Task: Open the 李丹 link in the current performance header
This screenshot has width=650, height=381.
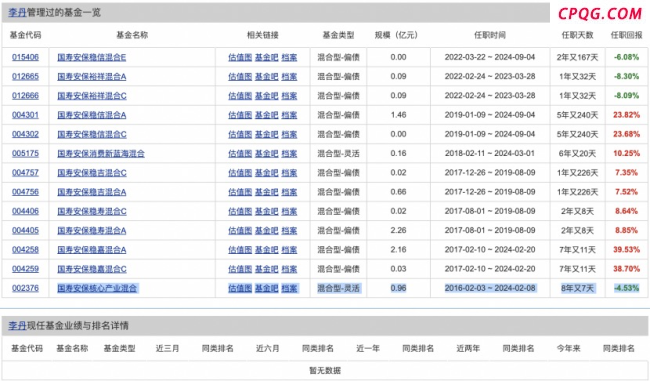Action: point(17,325)
